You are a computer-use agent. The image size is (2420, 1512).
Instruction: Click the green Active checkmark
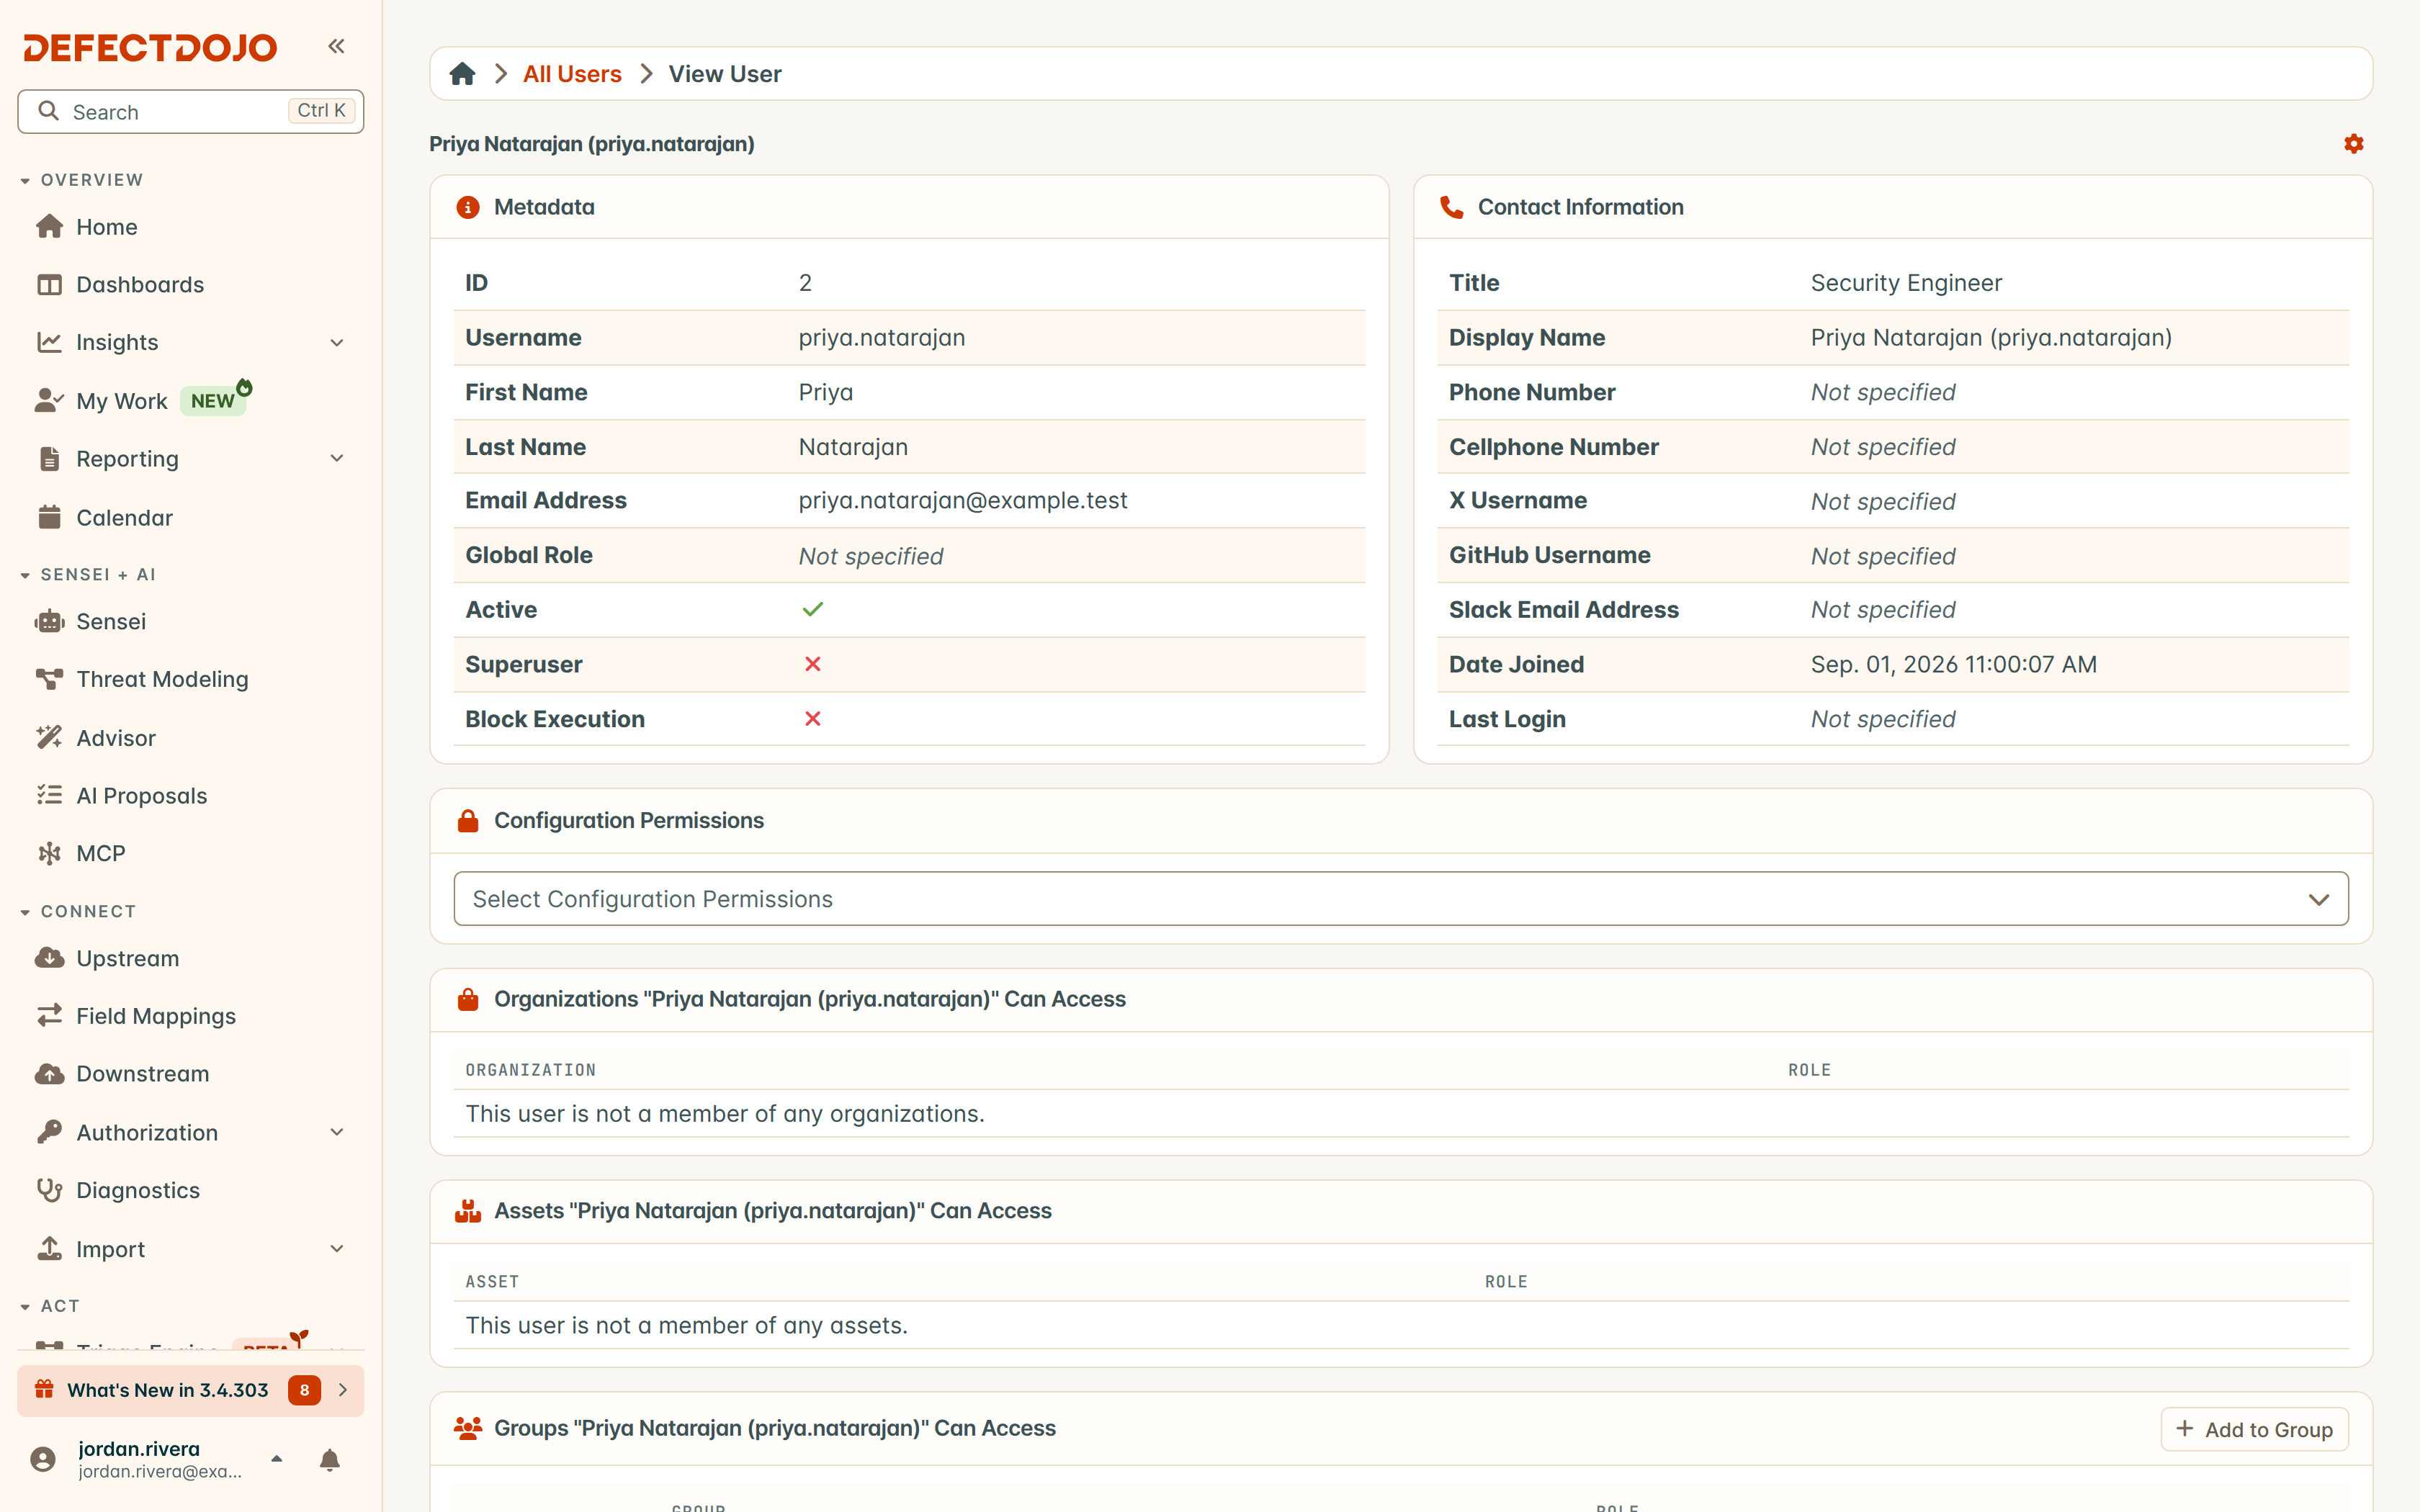812,610
